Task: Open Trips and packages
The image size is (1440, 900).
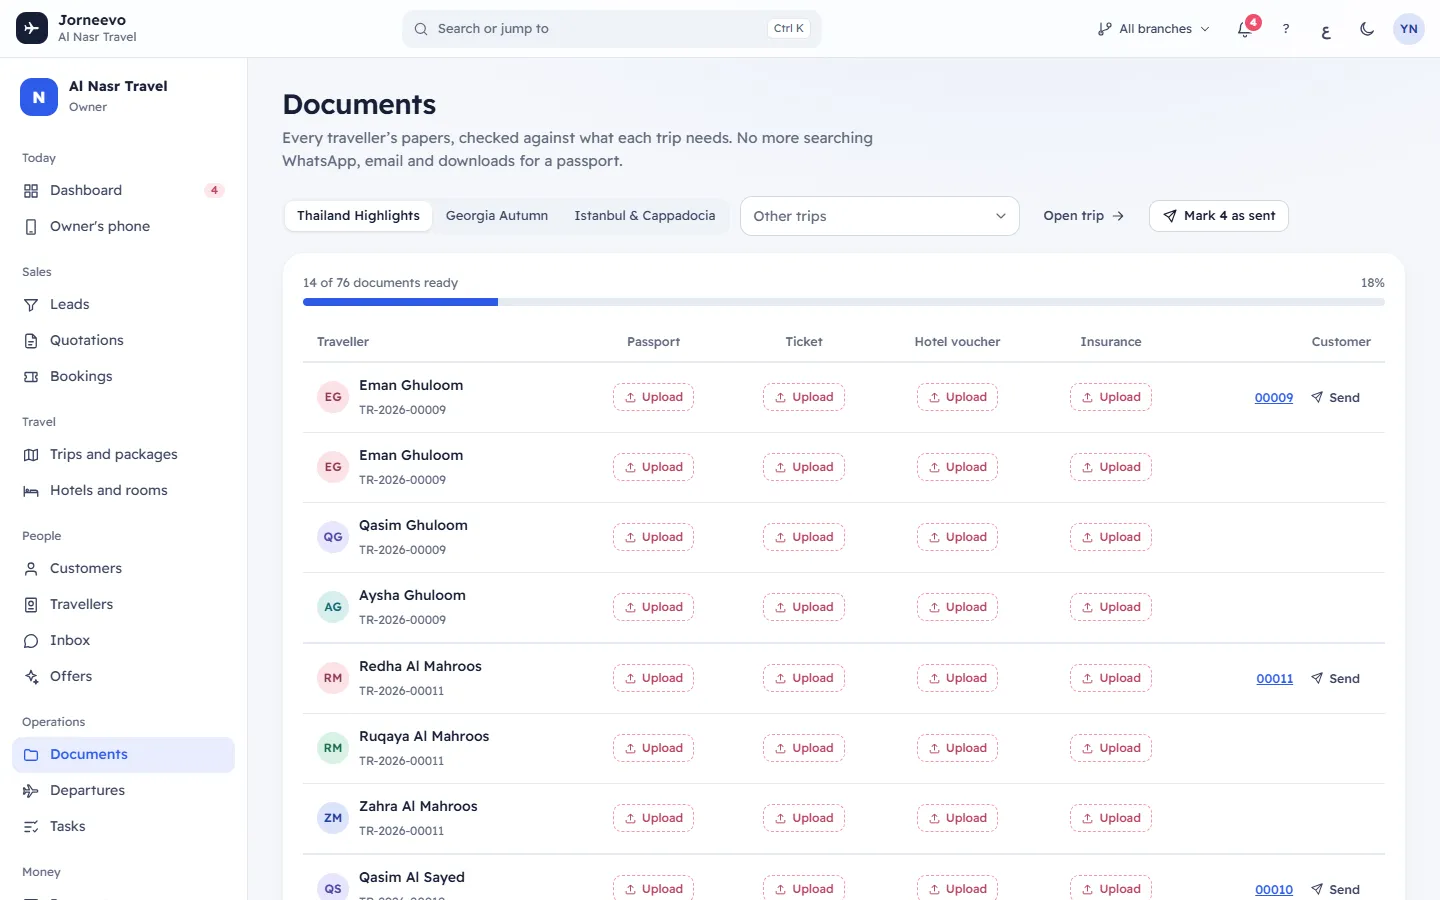Action: point(123,454)
